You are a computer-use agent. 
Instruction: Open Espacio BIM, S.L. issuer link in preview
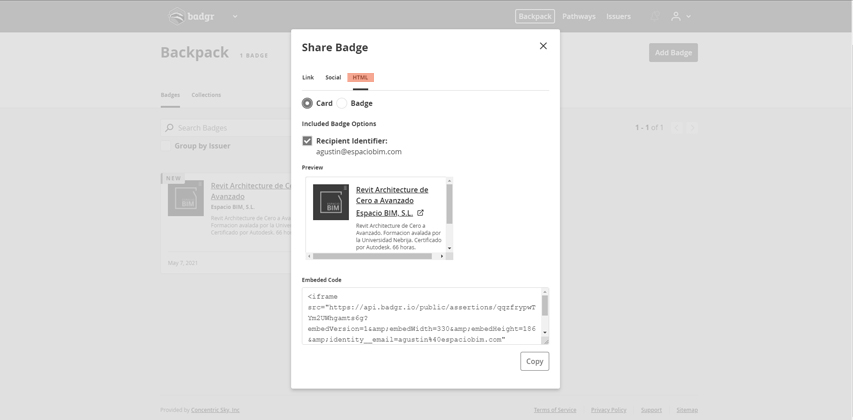384,213
